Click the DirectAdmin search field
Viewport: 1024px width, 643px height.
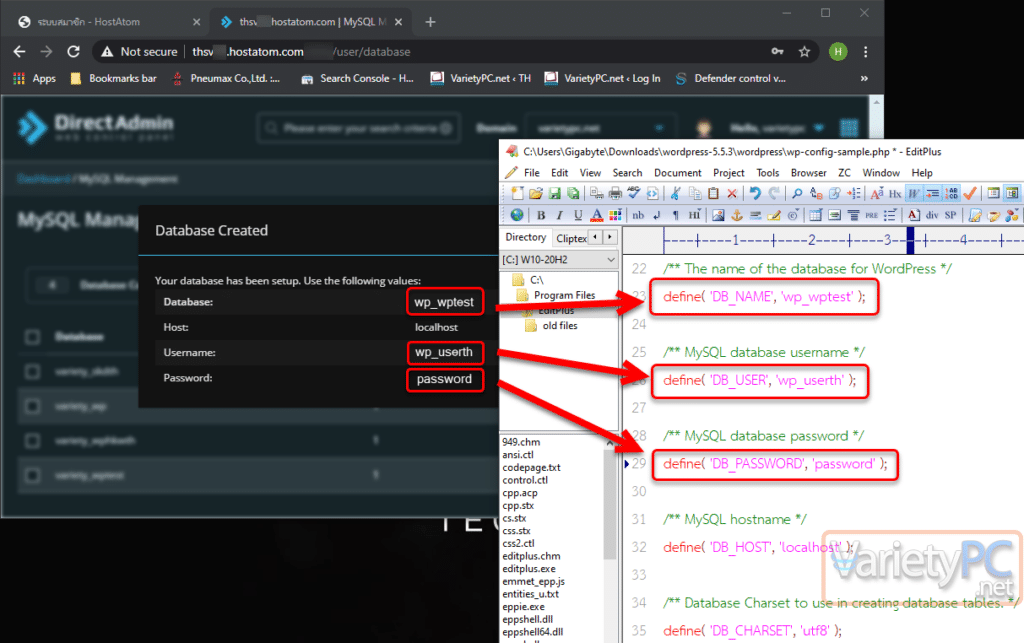(x=359, y=128)
